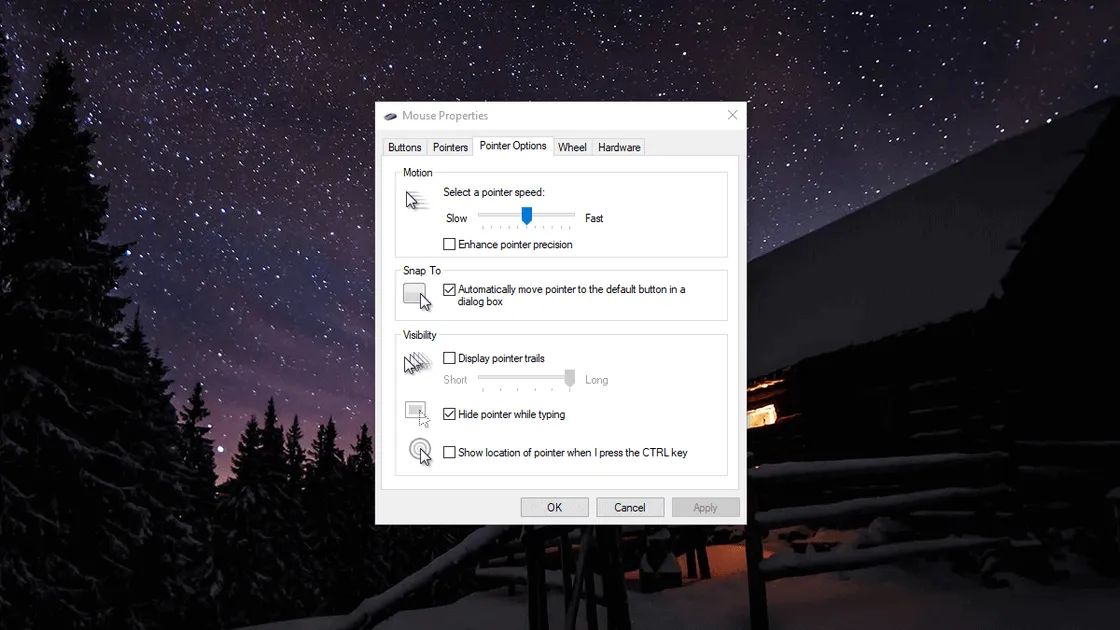Uncheck Hide pointer while typing
1120x630 pixels.
coord(449,413)
